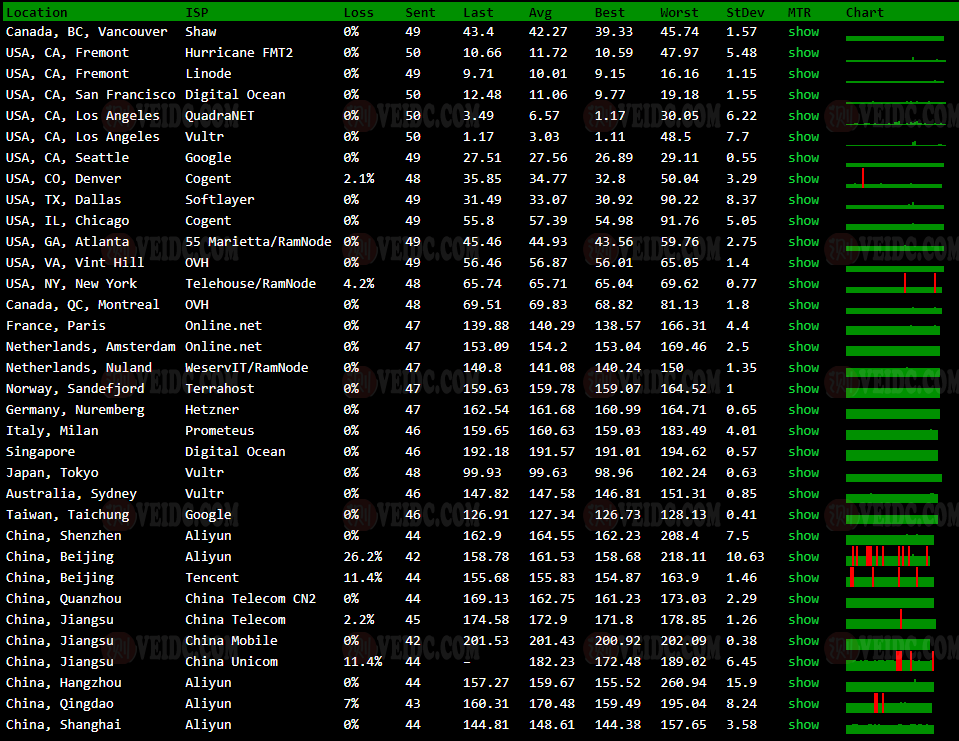Image resolution: width=959 pixels, height=741 pixels.
Task: Show MTR for Paris Online.net
Action: coord(803,326)
